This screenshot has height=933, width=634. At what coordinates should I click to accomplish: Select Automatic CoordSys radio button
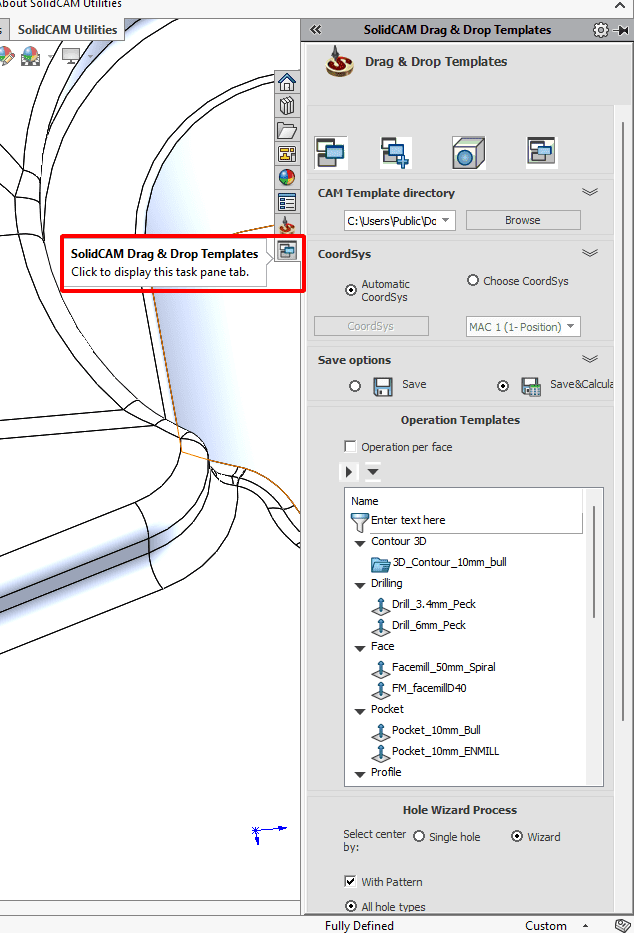pyautogui.click(x=351, y=290)
